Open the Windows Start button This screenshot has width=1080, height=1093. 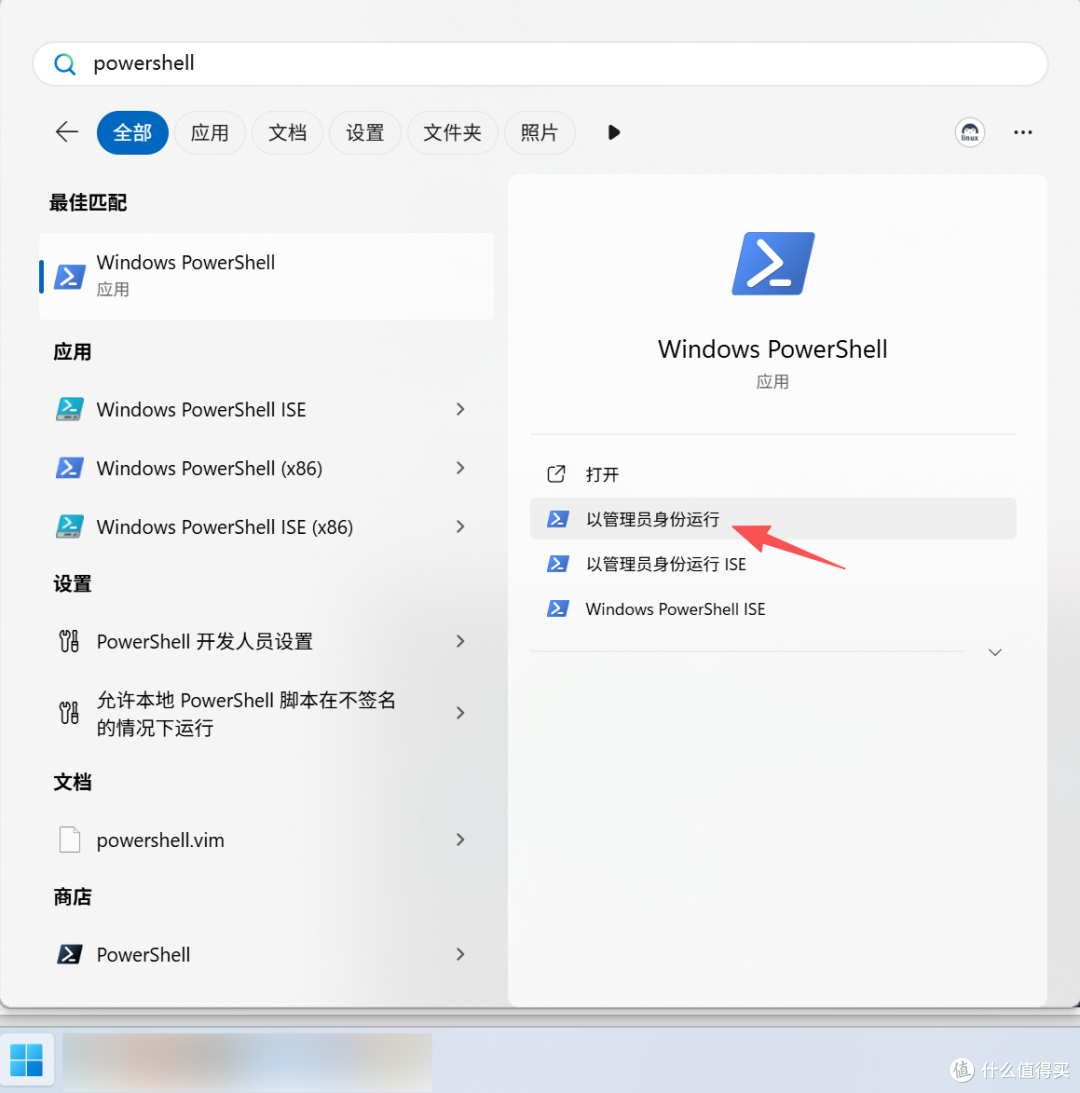(x=27, y=1060)
